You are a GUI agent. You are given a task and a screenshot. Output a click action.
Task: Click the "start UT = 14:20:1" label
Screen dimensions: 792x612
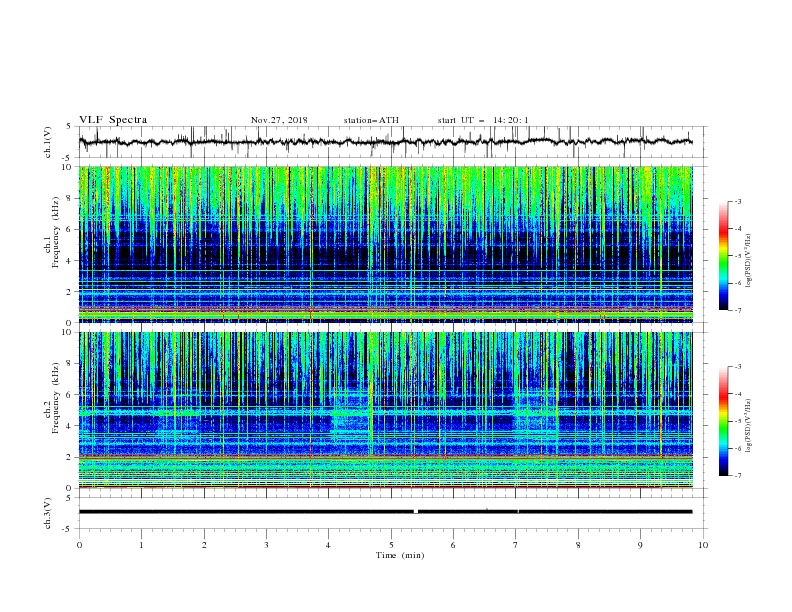pyautogui.click(x=483, y=120)
